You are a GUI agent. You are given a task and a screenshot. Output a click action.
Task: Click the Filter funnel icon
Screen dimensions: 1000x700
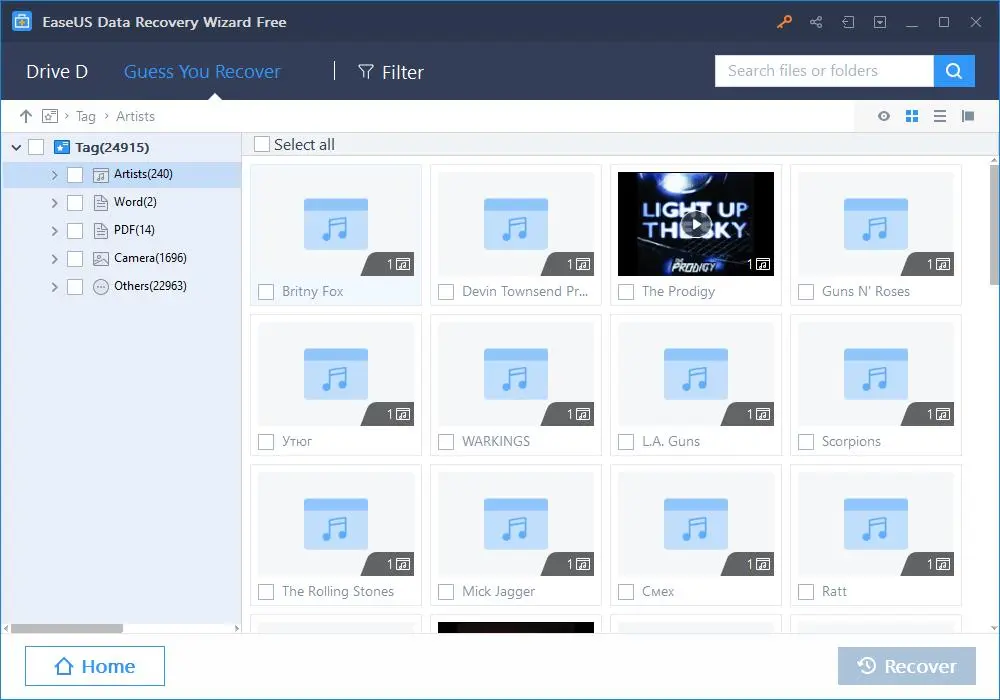tap(365, 71)
